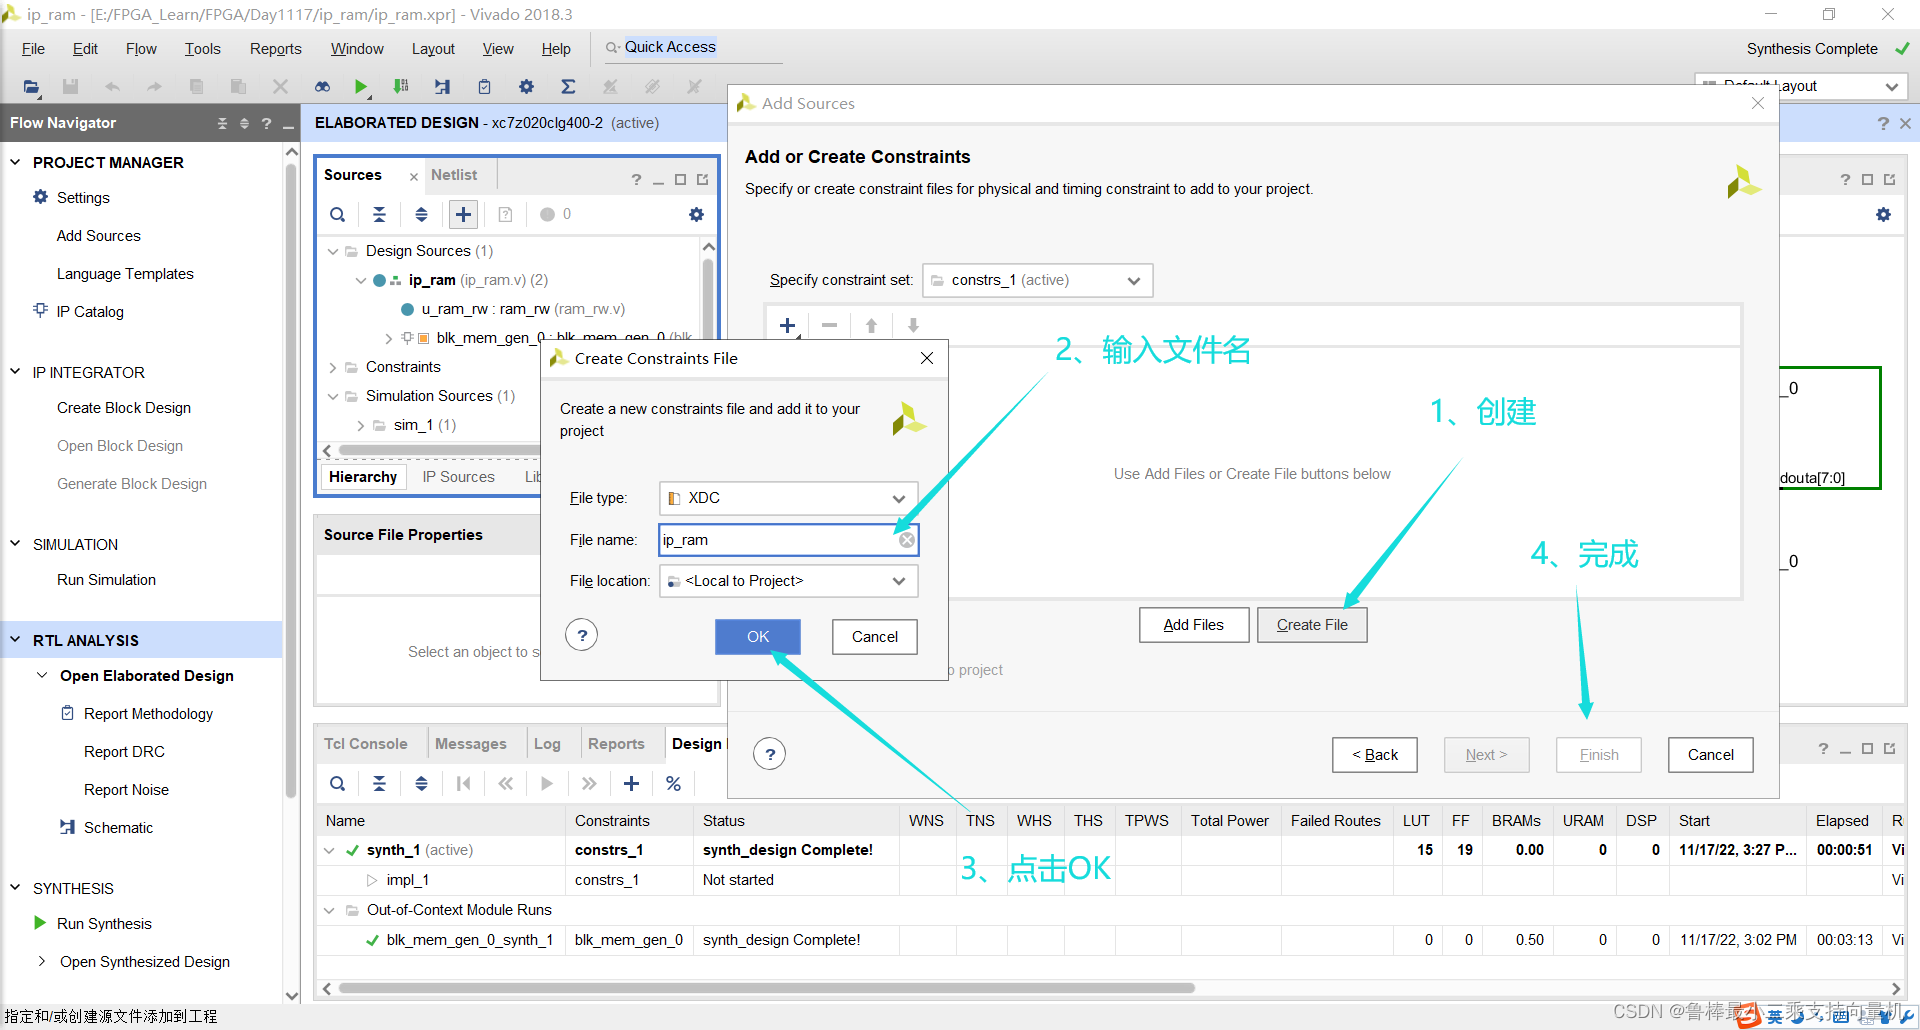Image resolution: width=1920 pixels, height=1030 pixels.
Task: Click green Run play icon in main toolbar
Action: [361, 87]
